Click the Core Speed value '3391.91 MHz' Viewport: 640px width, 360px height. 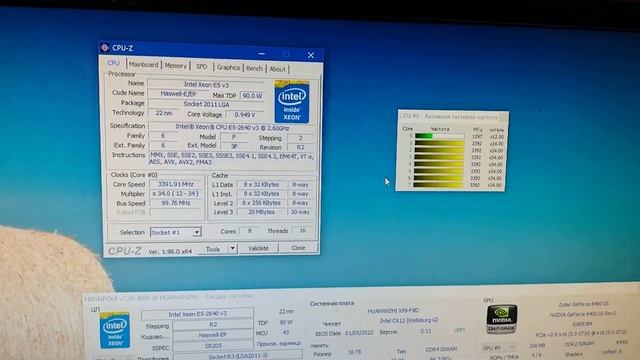(x=176, y=184)
